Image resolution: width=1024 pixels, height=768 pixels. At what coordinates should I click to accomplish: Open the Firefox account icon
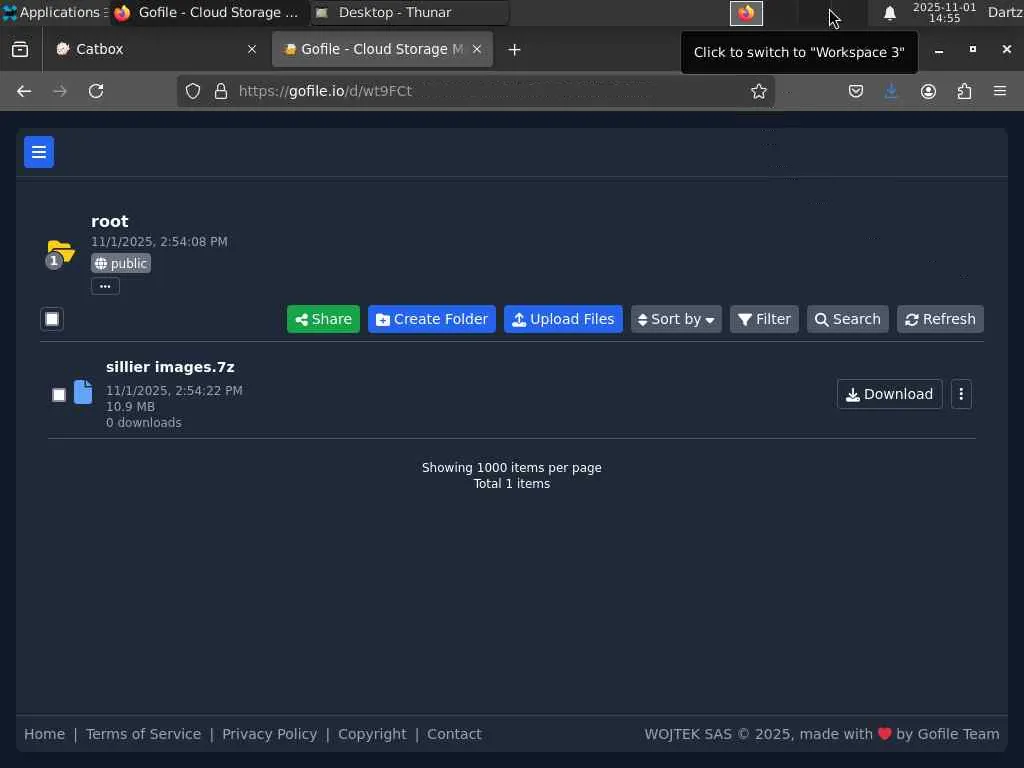[928, 91]
